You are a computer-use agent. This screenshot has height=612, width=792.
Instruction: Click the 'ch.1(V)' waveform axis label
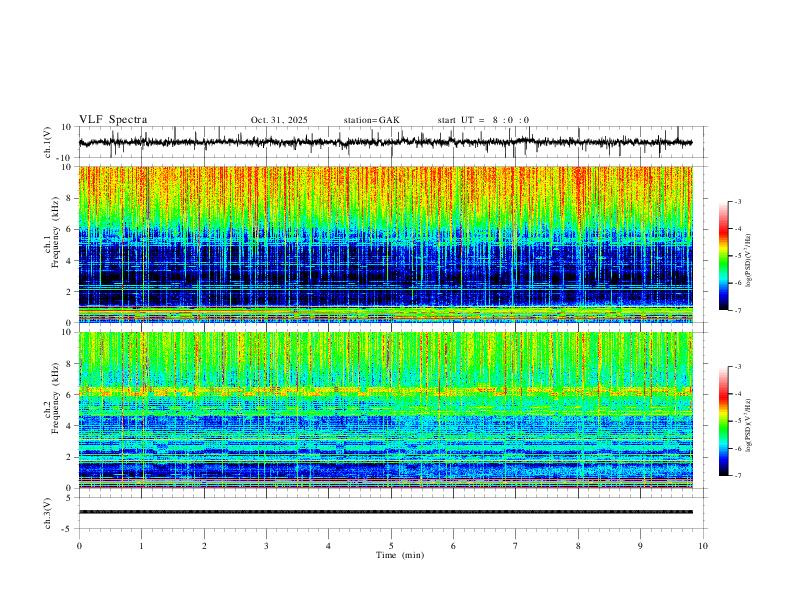click(x=48, y=142)
